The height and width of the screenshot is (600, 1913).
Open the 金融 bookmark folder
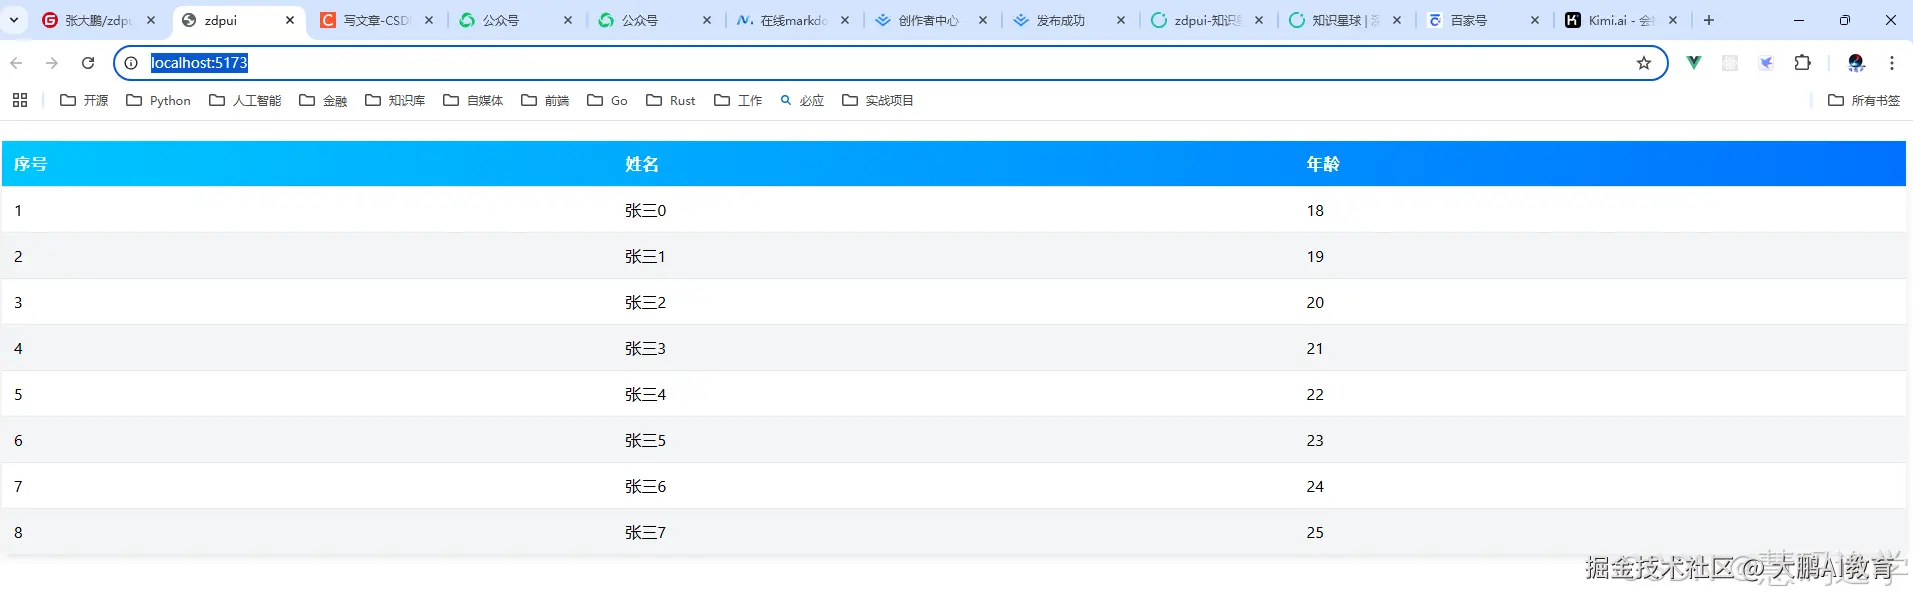(323, 100)
